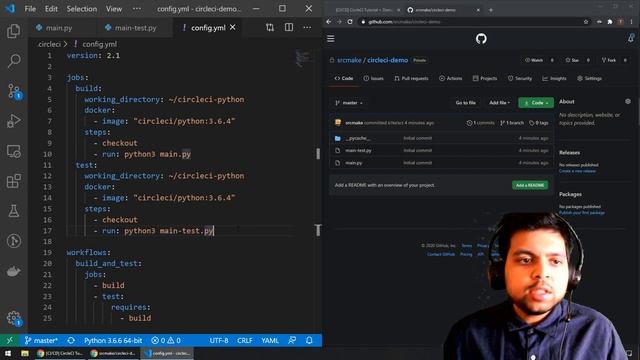
Task: Open the Actions tab on GitHub
Action: (x=451, y=78)
